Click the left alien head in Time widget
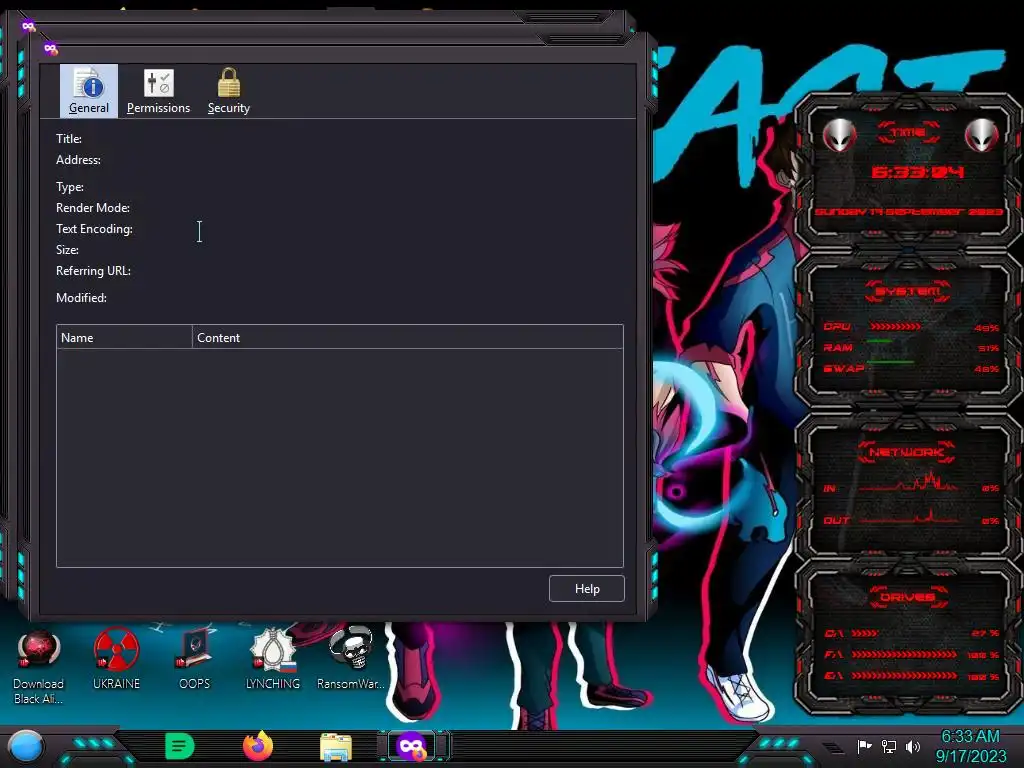Image resolution: width=1024 pixels, height=768 pixels. [839, 136]
